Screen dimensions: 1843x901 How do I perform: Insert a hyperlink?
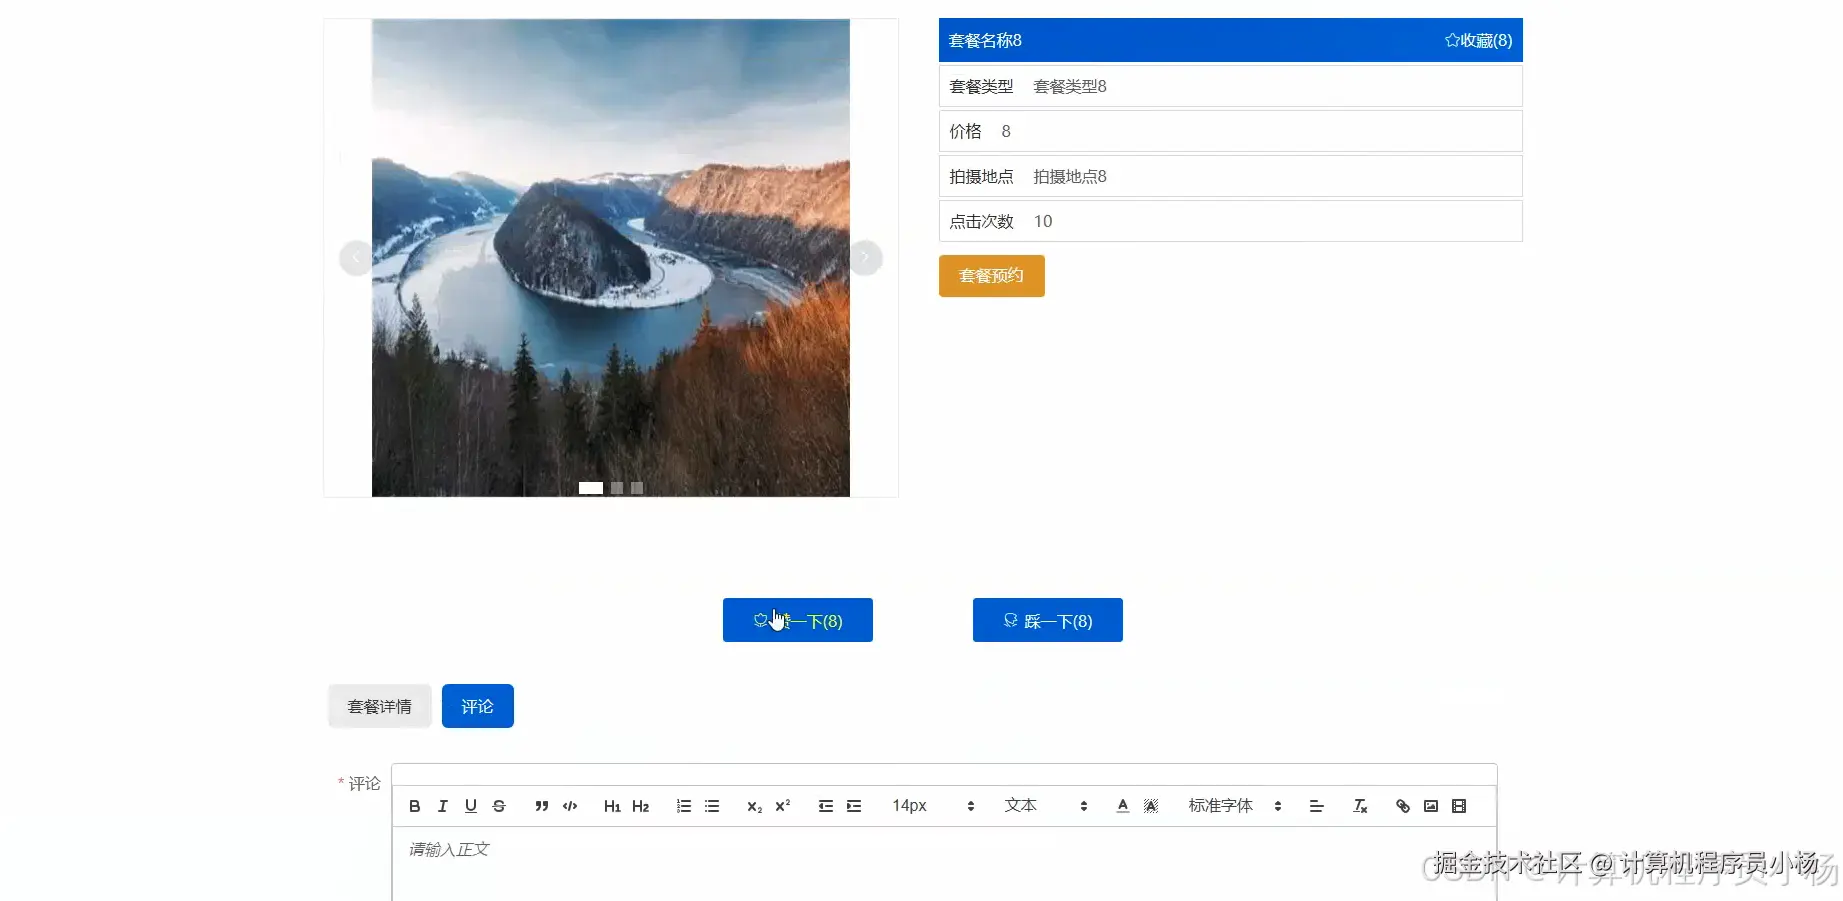tap(1403, 806)
